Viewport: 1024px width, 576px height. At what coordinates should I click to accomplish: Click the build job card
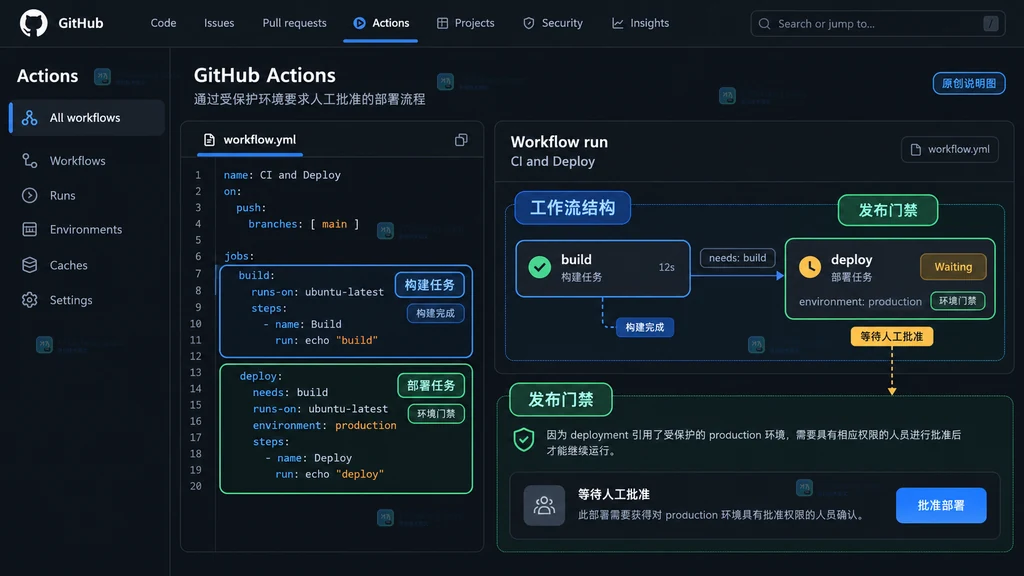click(603, 268)
